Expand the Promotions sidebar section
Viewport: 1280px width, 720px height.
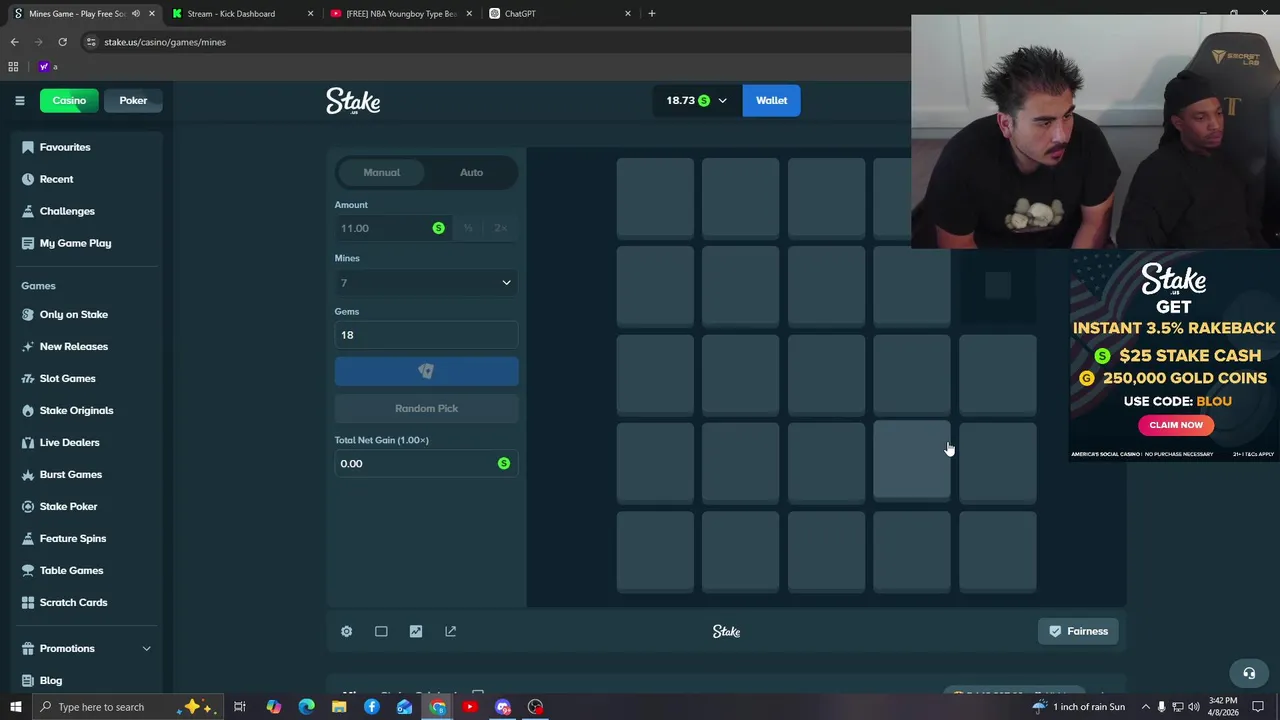point(88,648)
